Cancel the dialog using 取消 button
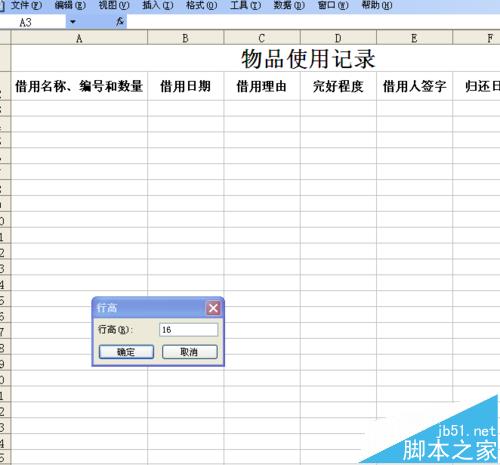500x465 pixels. 190,352
